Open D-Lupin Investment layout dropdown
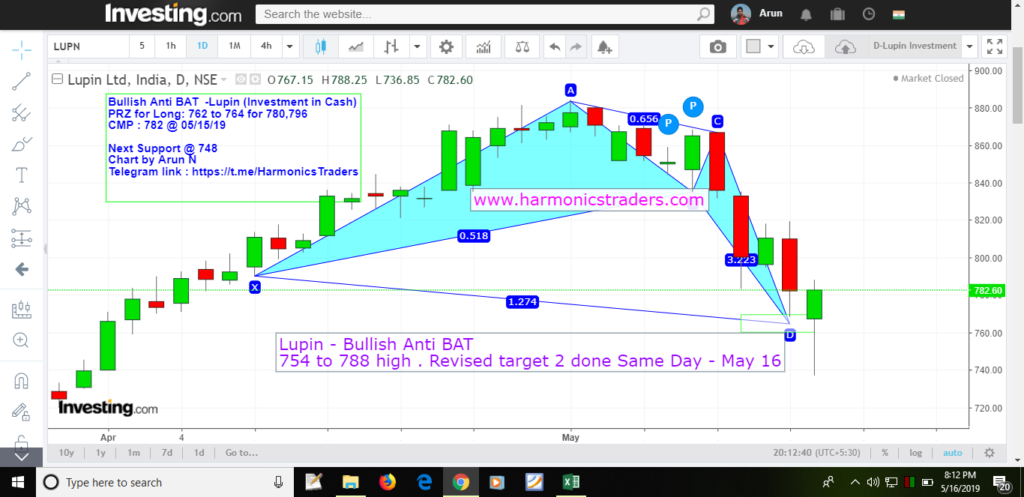 click(x=970, y=46)
